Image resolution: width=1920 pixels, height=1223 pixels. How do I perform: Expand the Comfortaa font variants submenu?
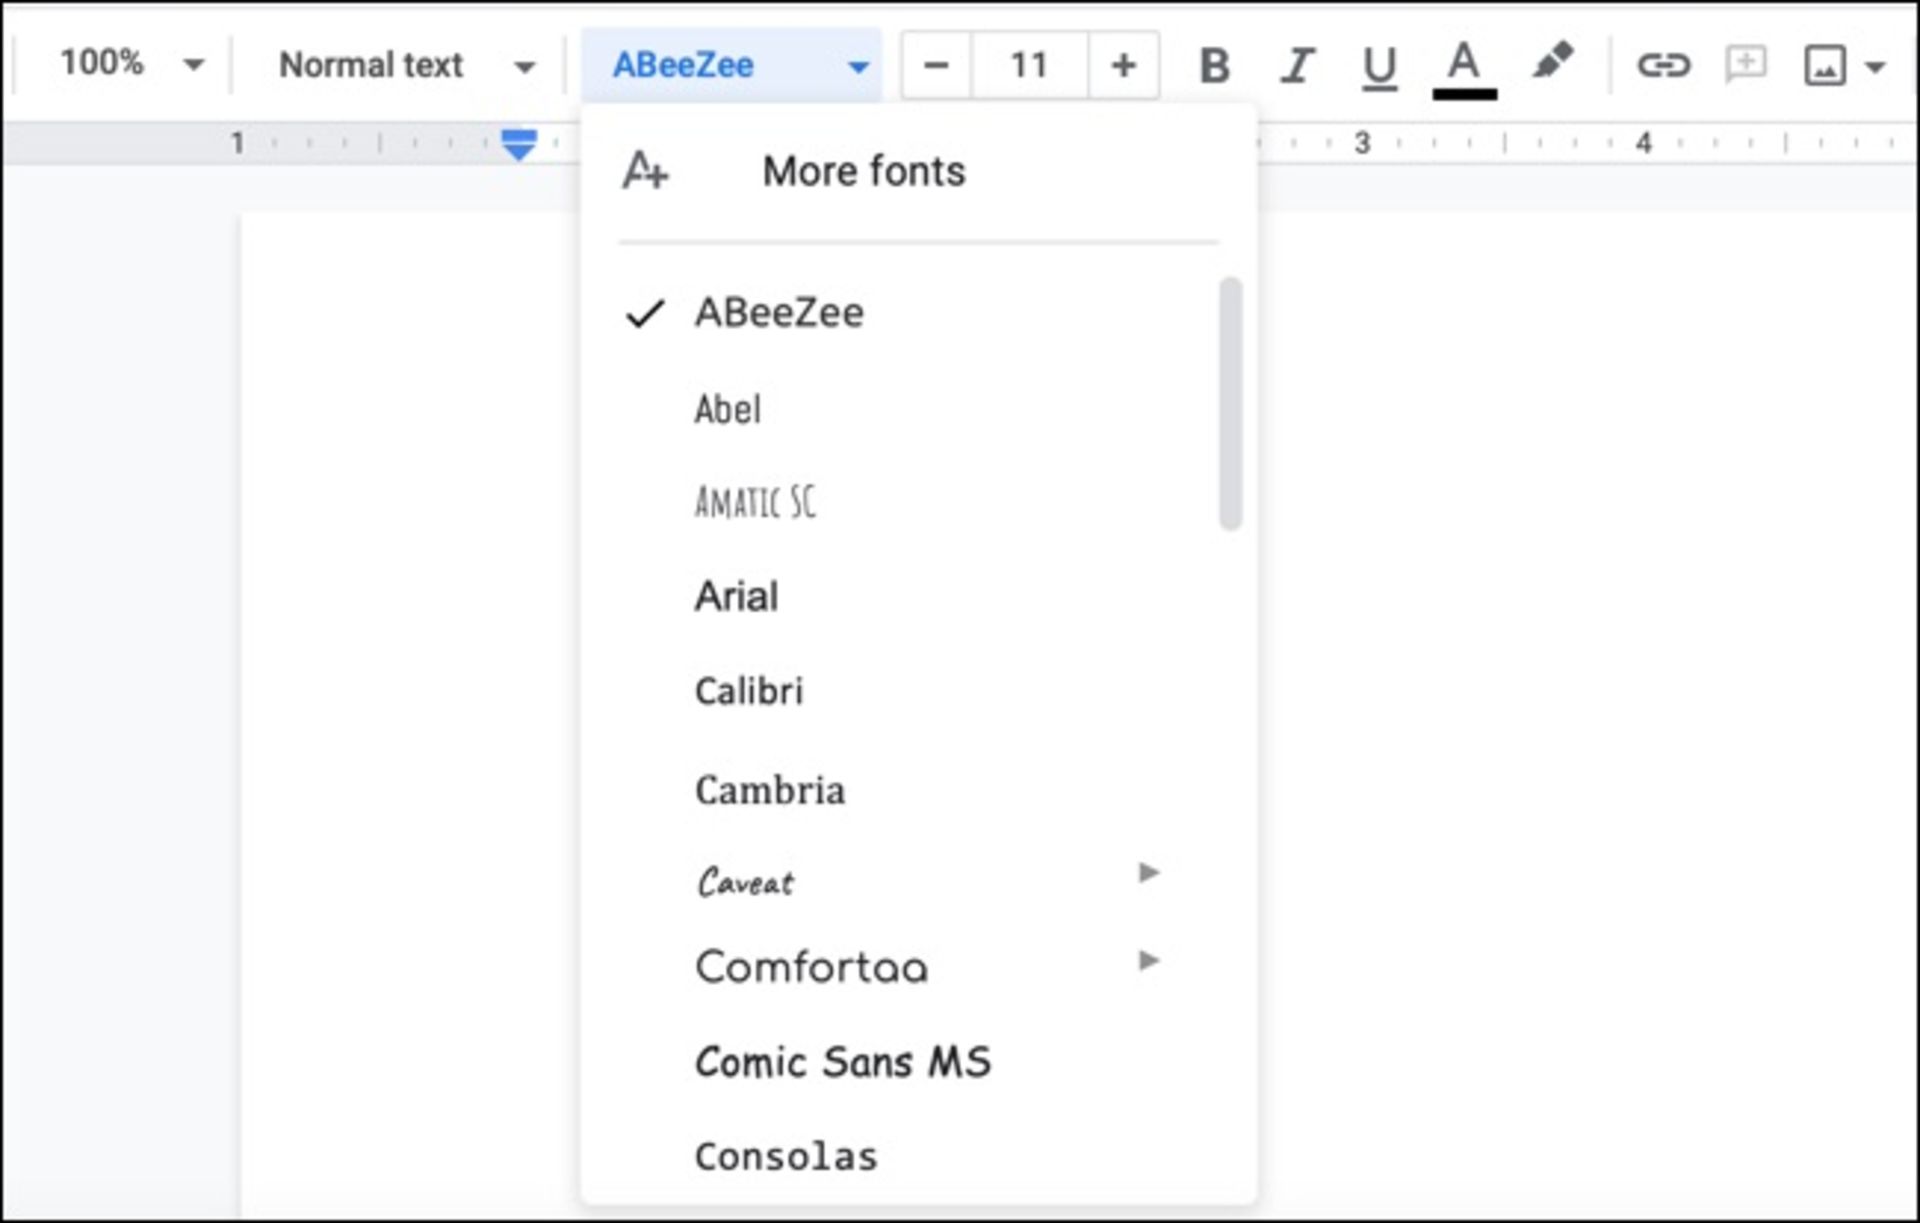click(x=1150, y=961)
